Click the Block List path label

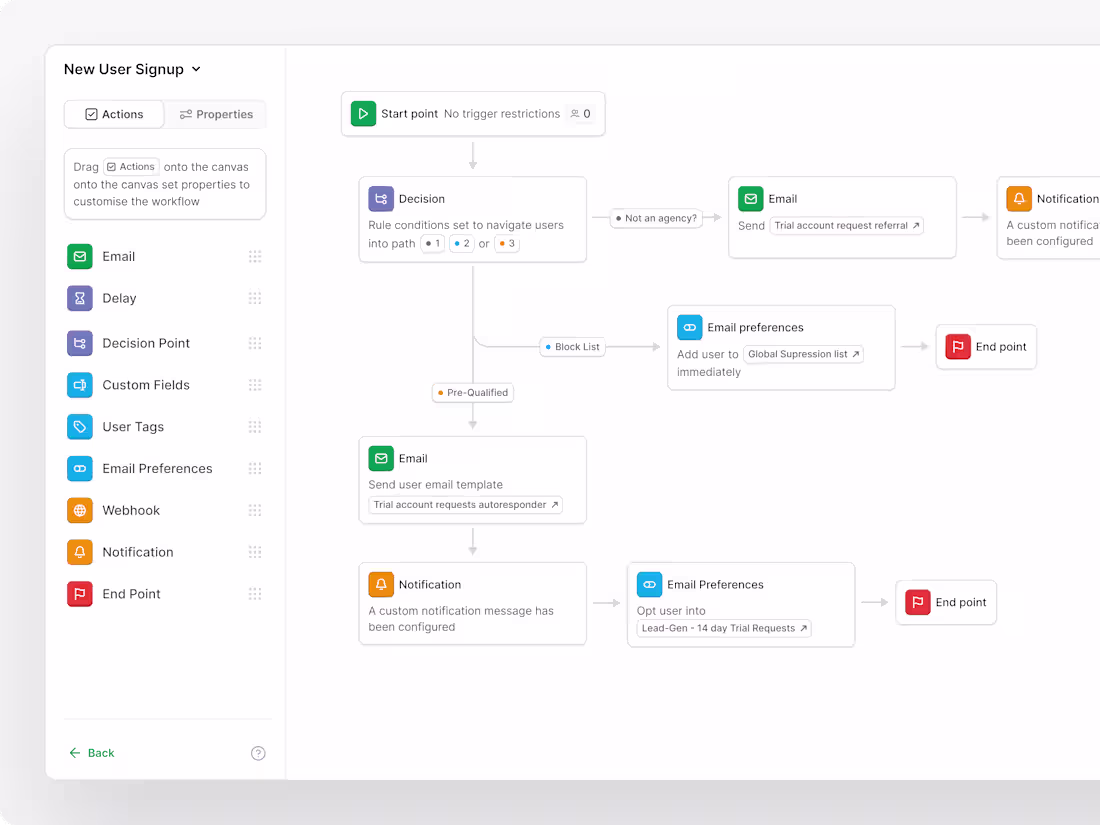click(572, 347)
